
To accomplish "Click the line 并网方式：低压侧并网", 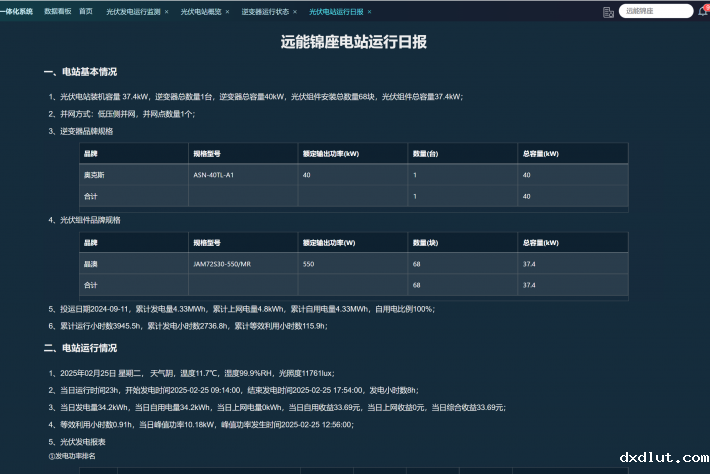I will [x=122, y=114].
